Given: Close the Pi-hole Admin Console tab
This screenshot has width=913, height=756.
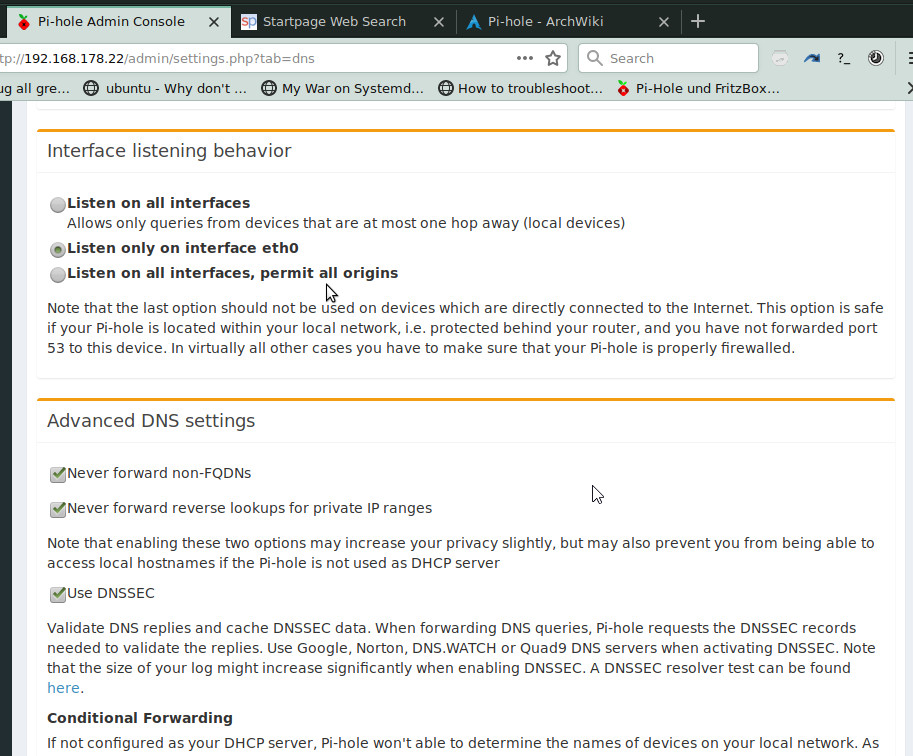Looking at the screenshot, I should [x=214, y=22].
